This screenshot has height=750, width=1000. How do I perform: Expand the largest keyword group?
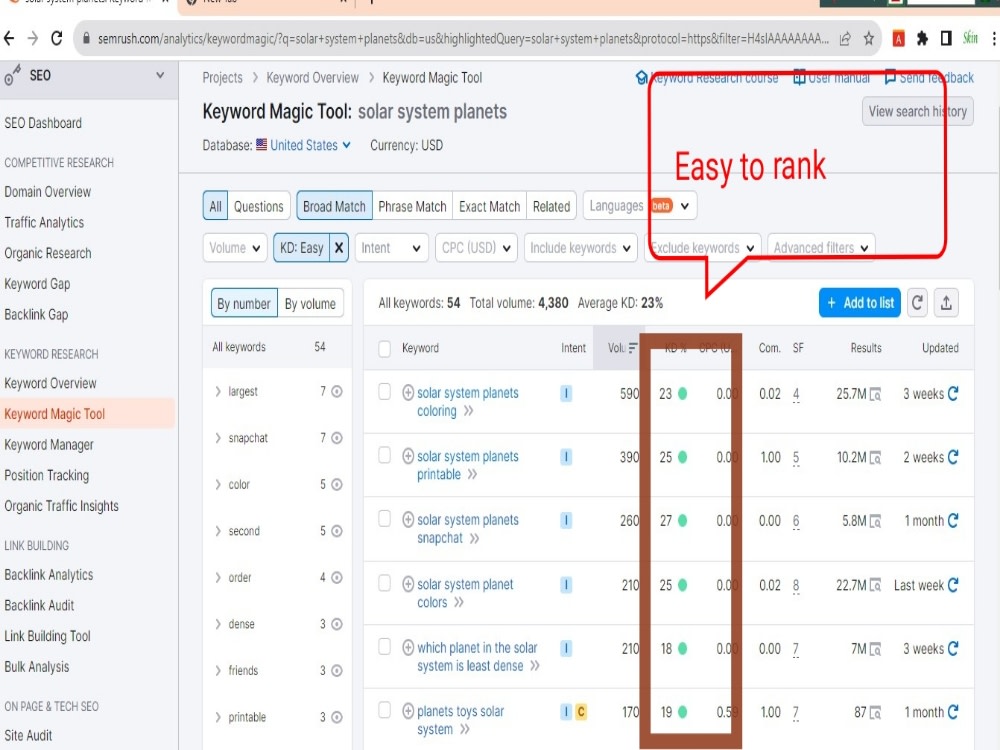218,392
